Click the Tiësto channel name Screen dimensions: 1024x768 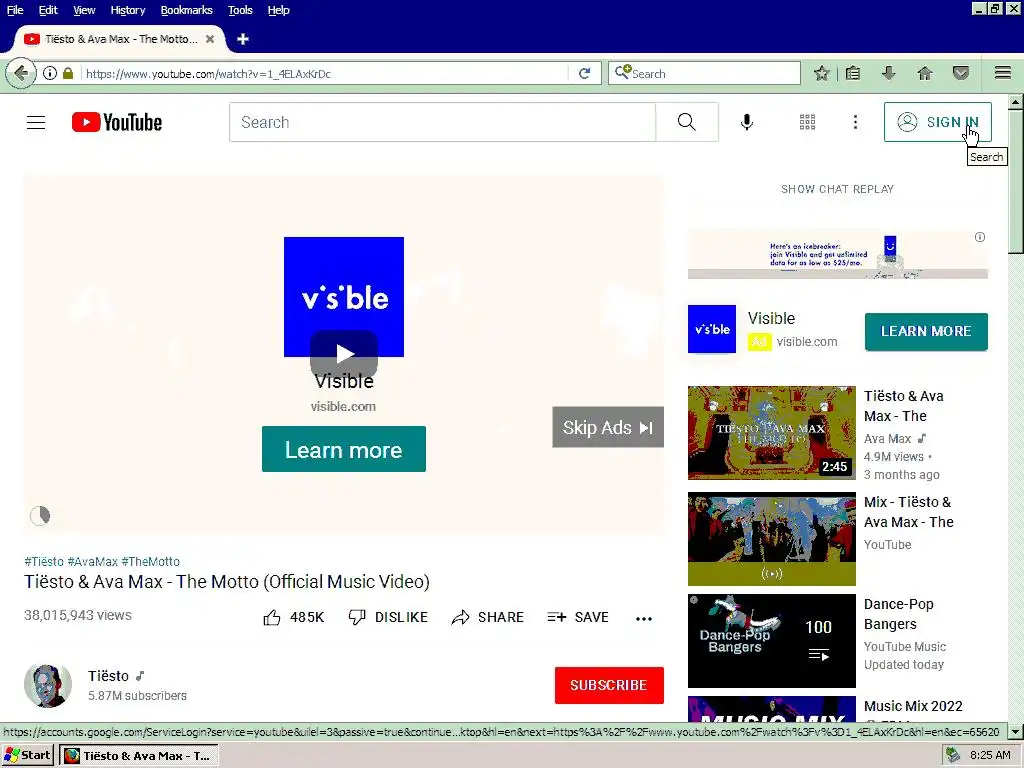coord(108,676)
